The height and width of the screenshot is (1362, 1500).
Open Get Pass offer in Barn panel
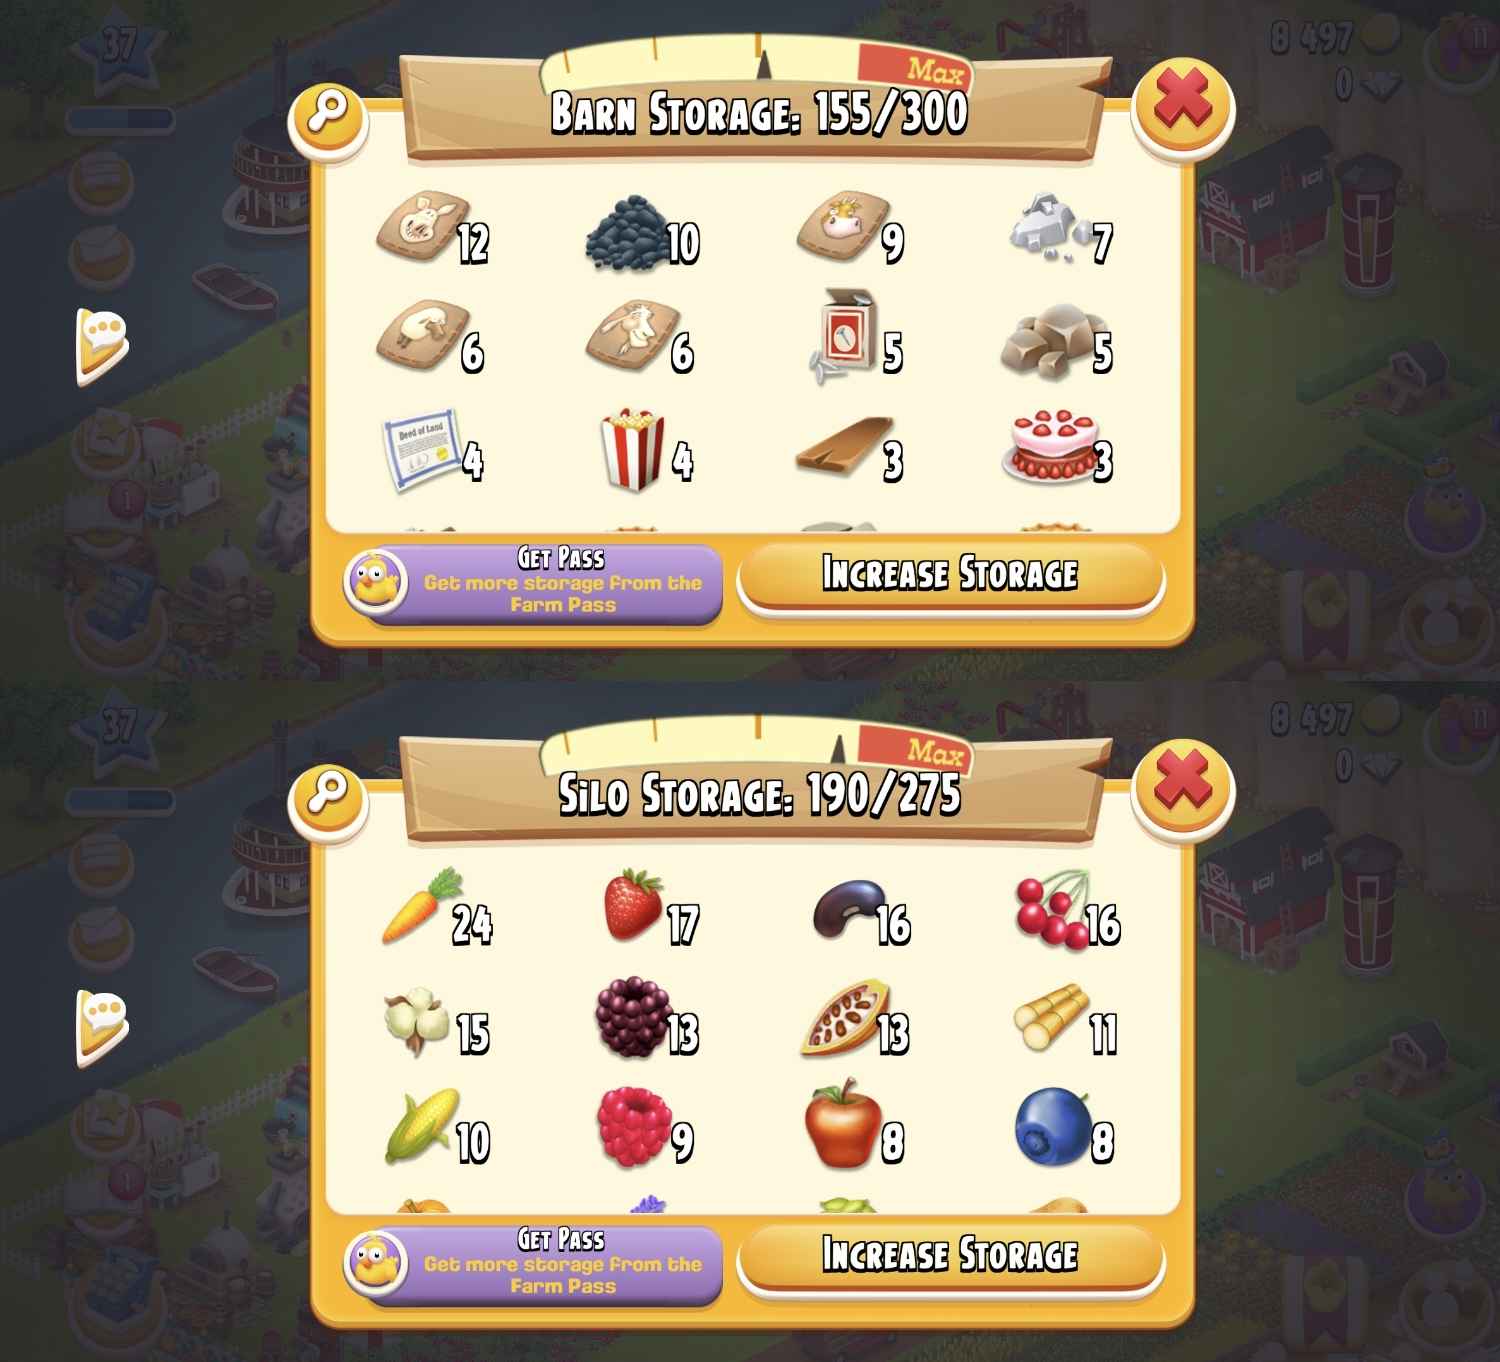(x=531, y=583)
